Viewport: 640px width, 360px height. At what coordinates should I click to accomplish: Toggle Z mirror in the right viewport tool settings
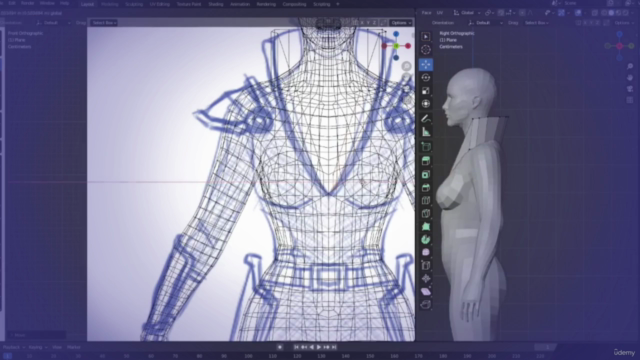pyautogui.click(x=598, y=23)
